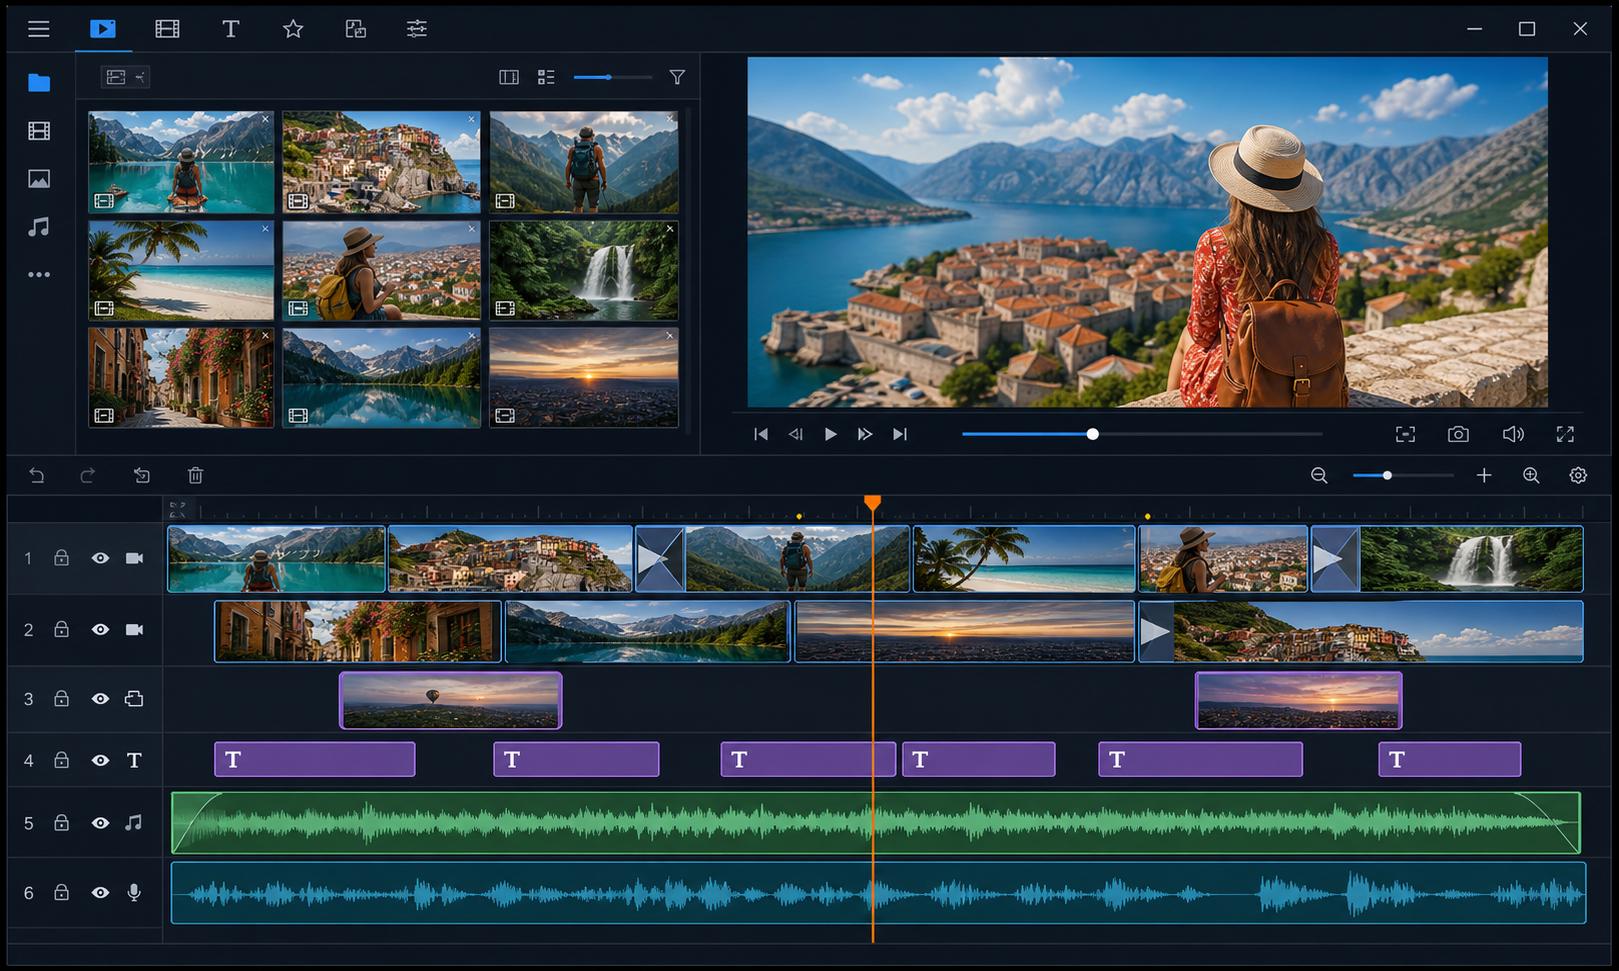Screen dimensions: 1619x971
Task: Toggle the preview volume speaker
Action: 1513,434
